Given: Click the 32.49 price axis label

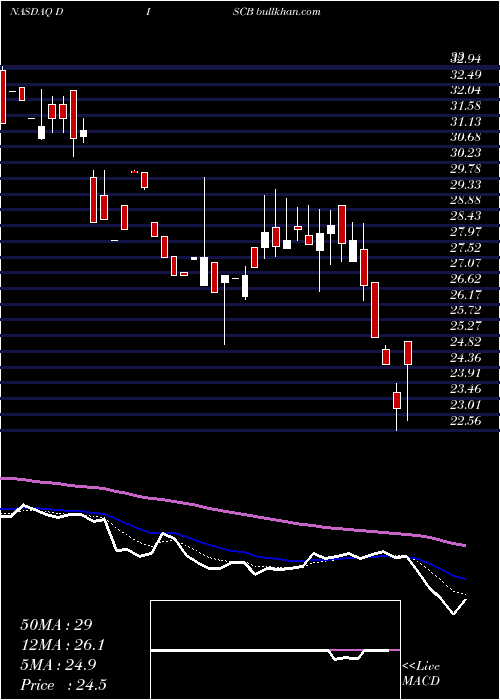Looking at the screenshot, I should pyautogui.click(x=466, y=74).
